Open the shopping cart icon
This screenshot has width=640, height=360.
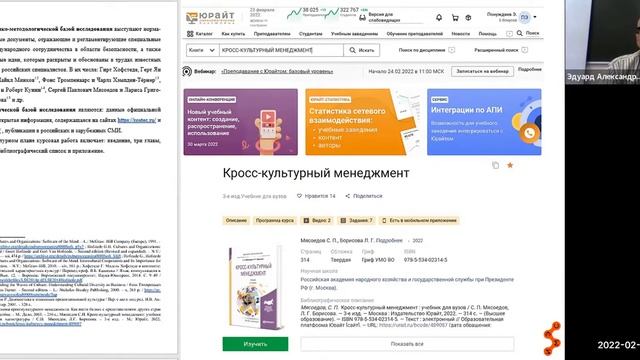pyautogui.click(x=455, y=18)
